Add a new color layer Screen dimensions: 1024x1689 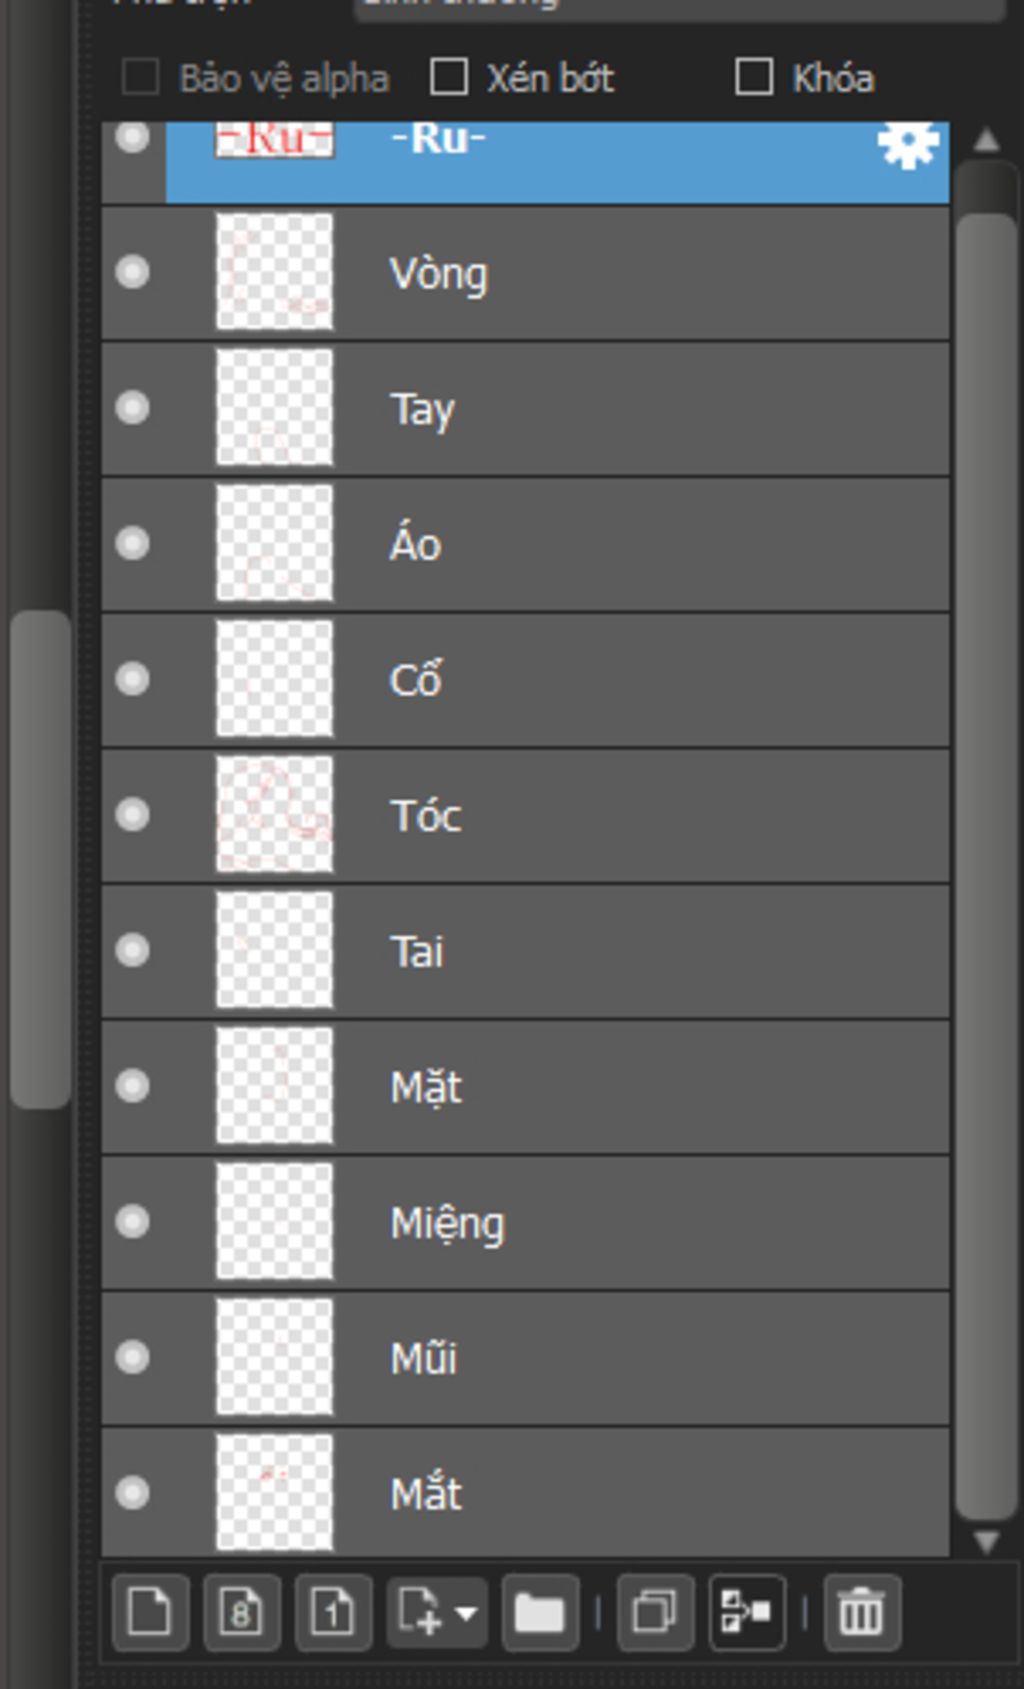point(150,1612)
